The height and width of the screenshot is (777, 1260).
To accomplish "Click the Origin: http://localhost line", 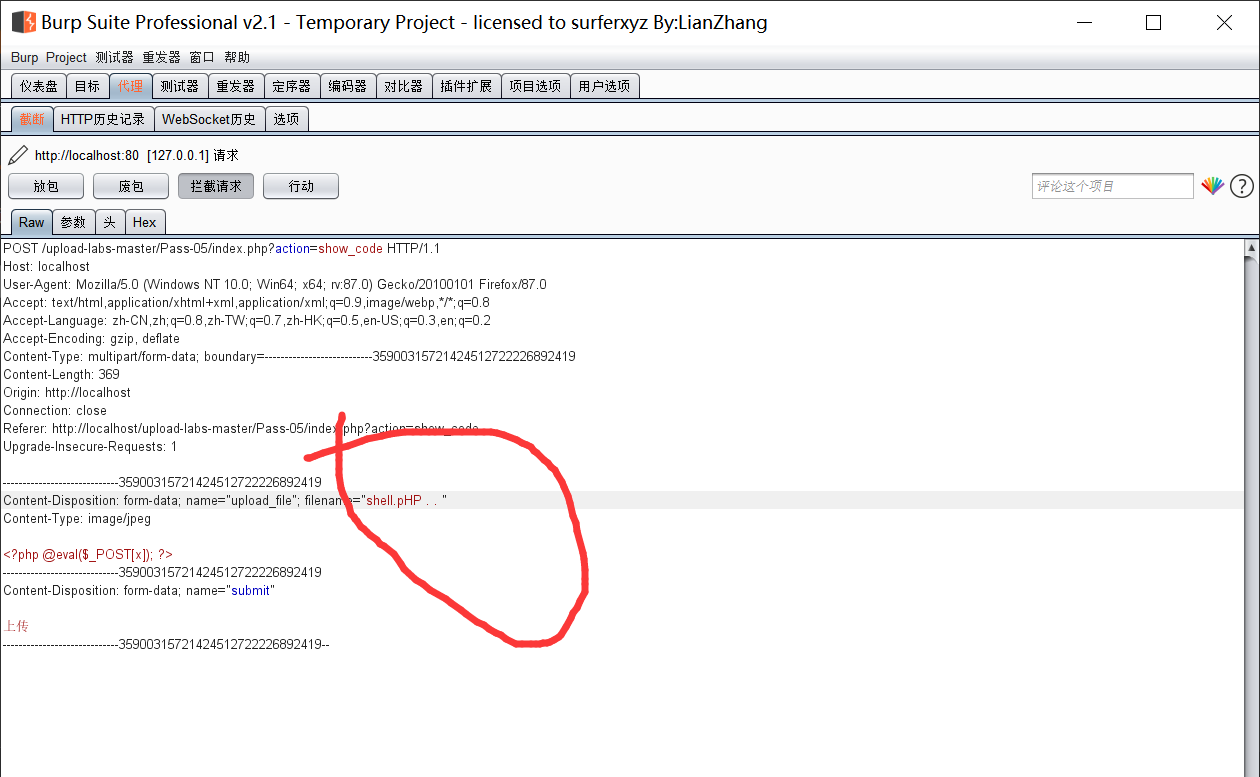I will 67,393.
